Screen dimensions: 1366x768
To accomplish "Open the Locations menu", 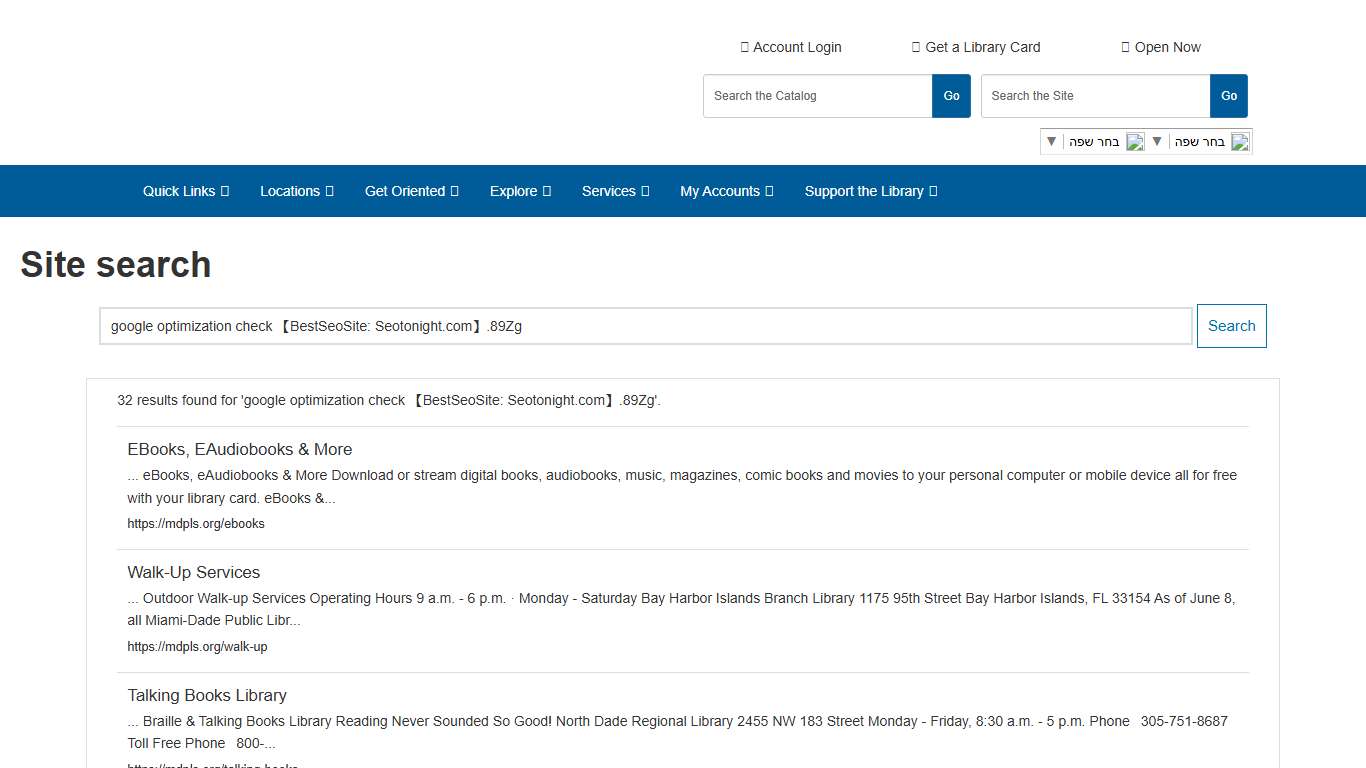I will click(x=296, y=191).
